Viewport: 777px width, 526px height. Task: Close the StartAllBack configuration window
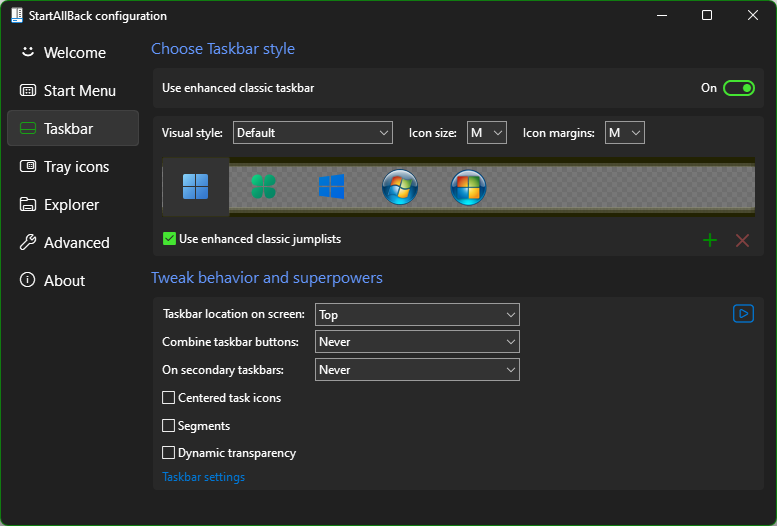coord(753,15)
